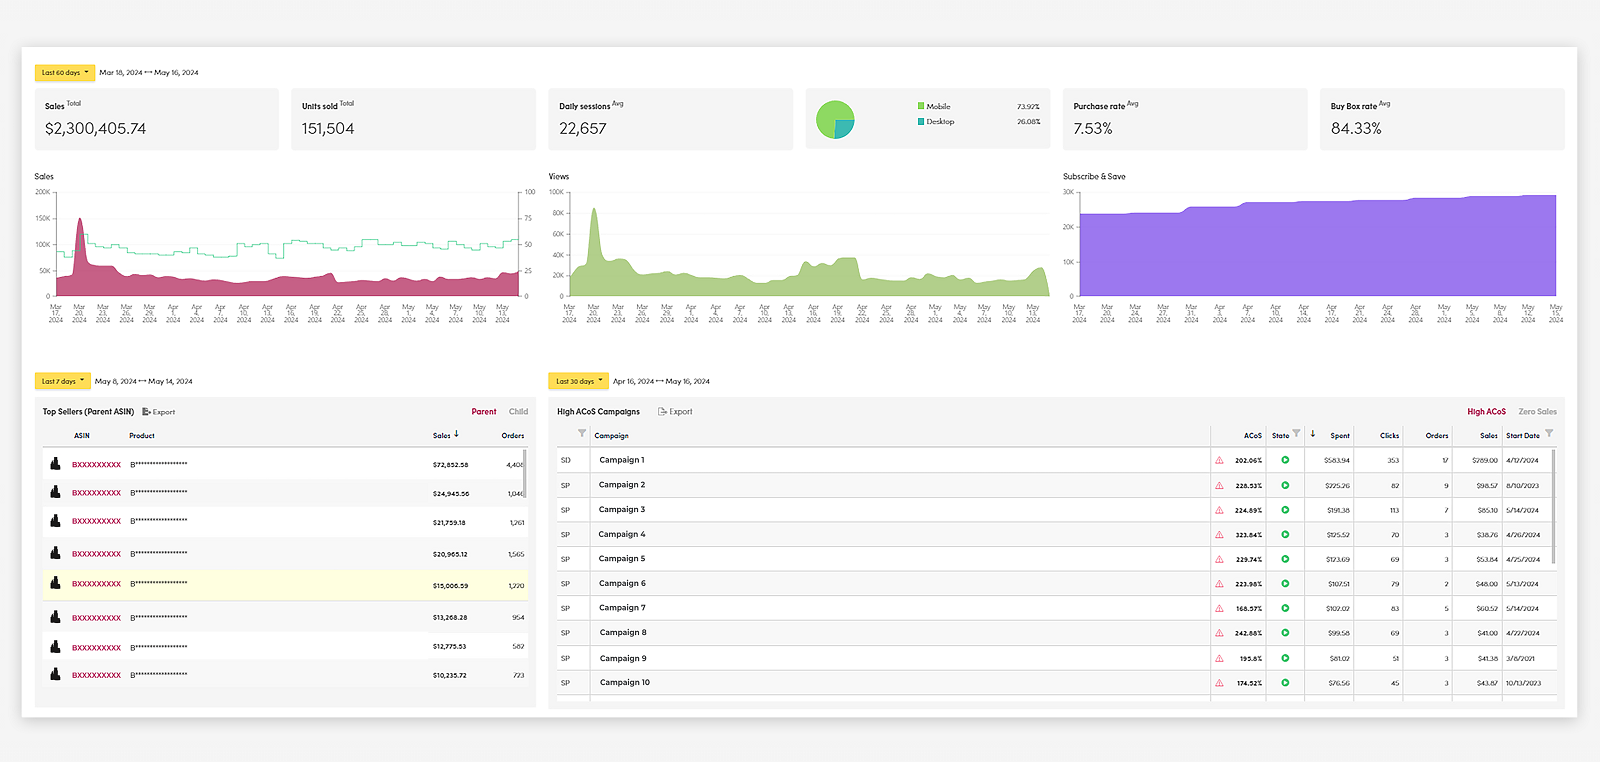Switch to the Child ASIN tab
Image resolution: width=1600 pixels, height=762 pixels.
tap(518, 412)
